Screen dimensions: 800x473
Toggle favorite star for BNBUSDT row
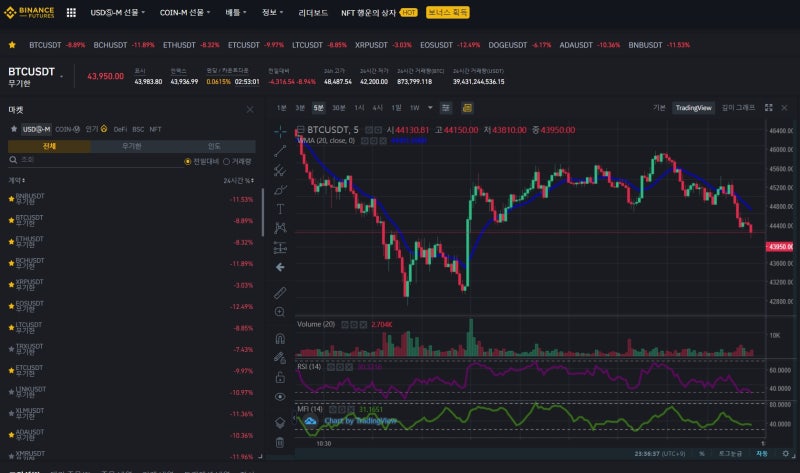click(11, 199)
